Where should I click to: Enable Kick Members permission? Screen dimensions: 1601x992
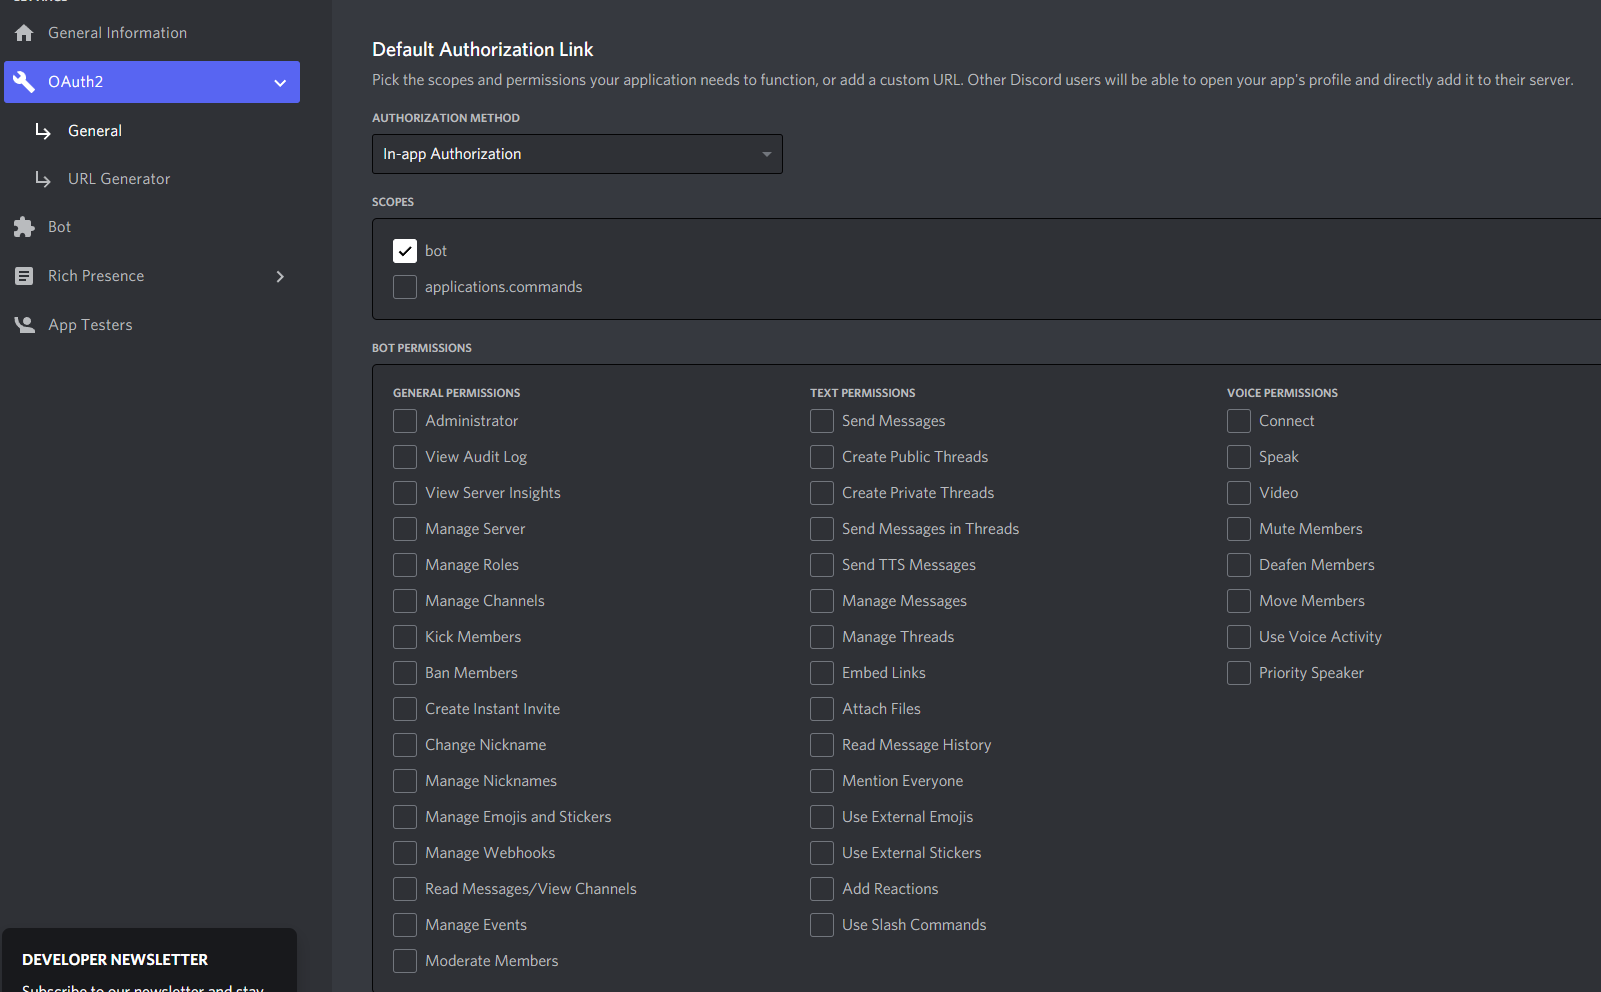point(405,637)
